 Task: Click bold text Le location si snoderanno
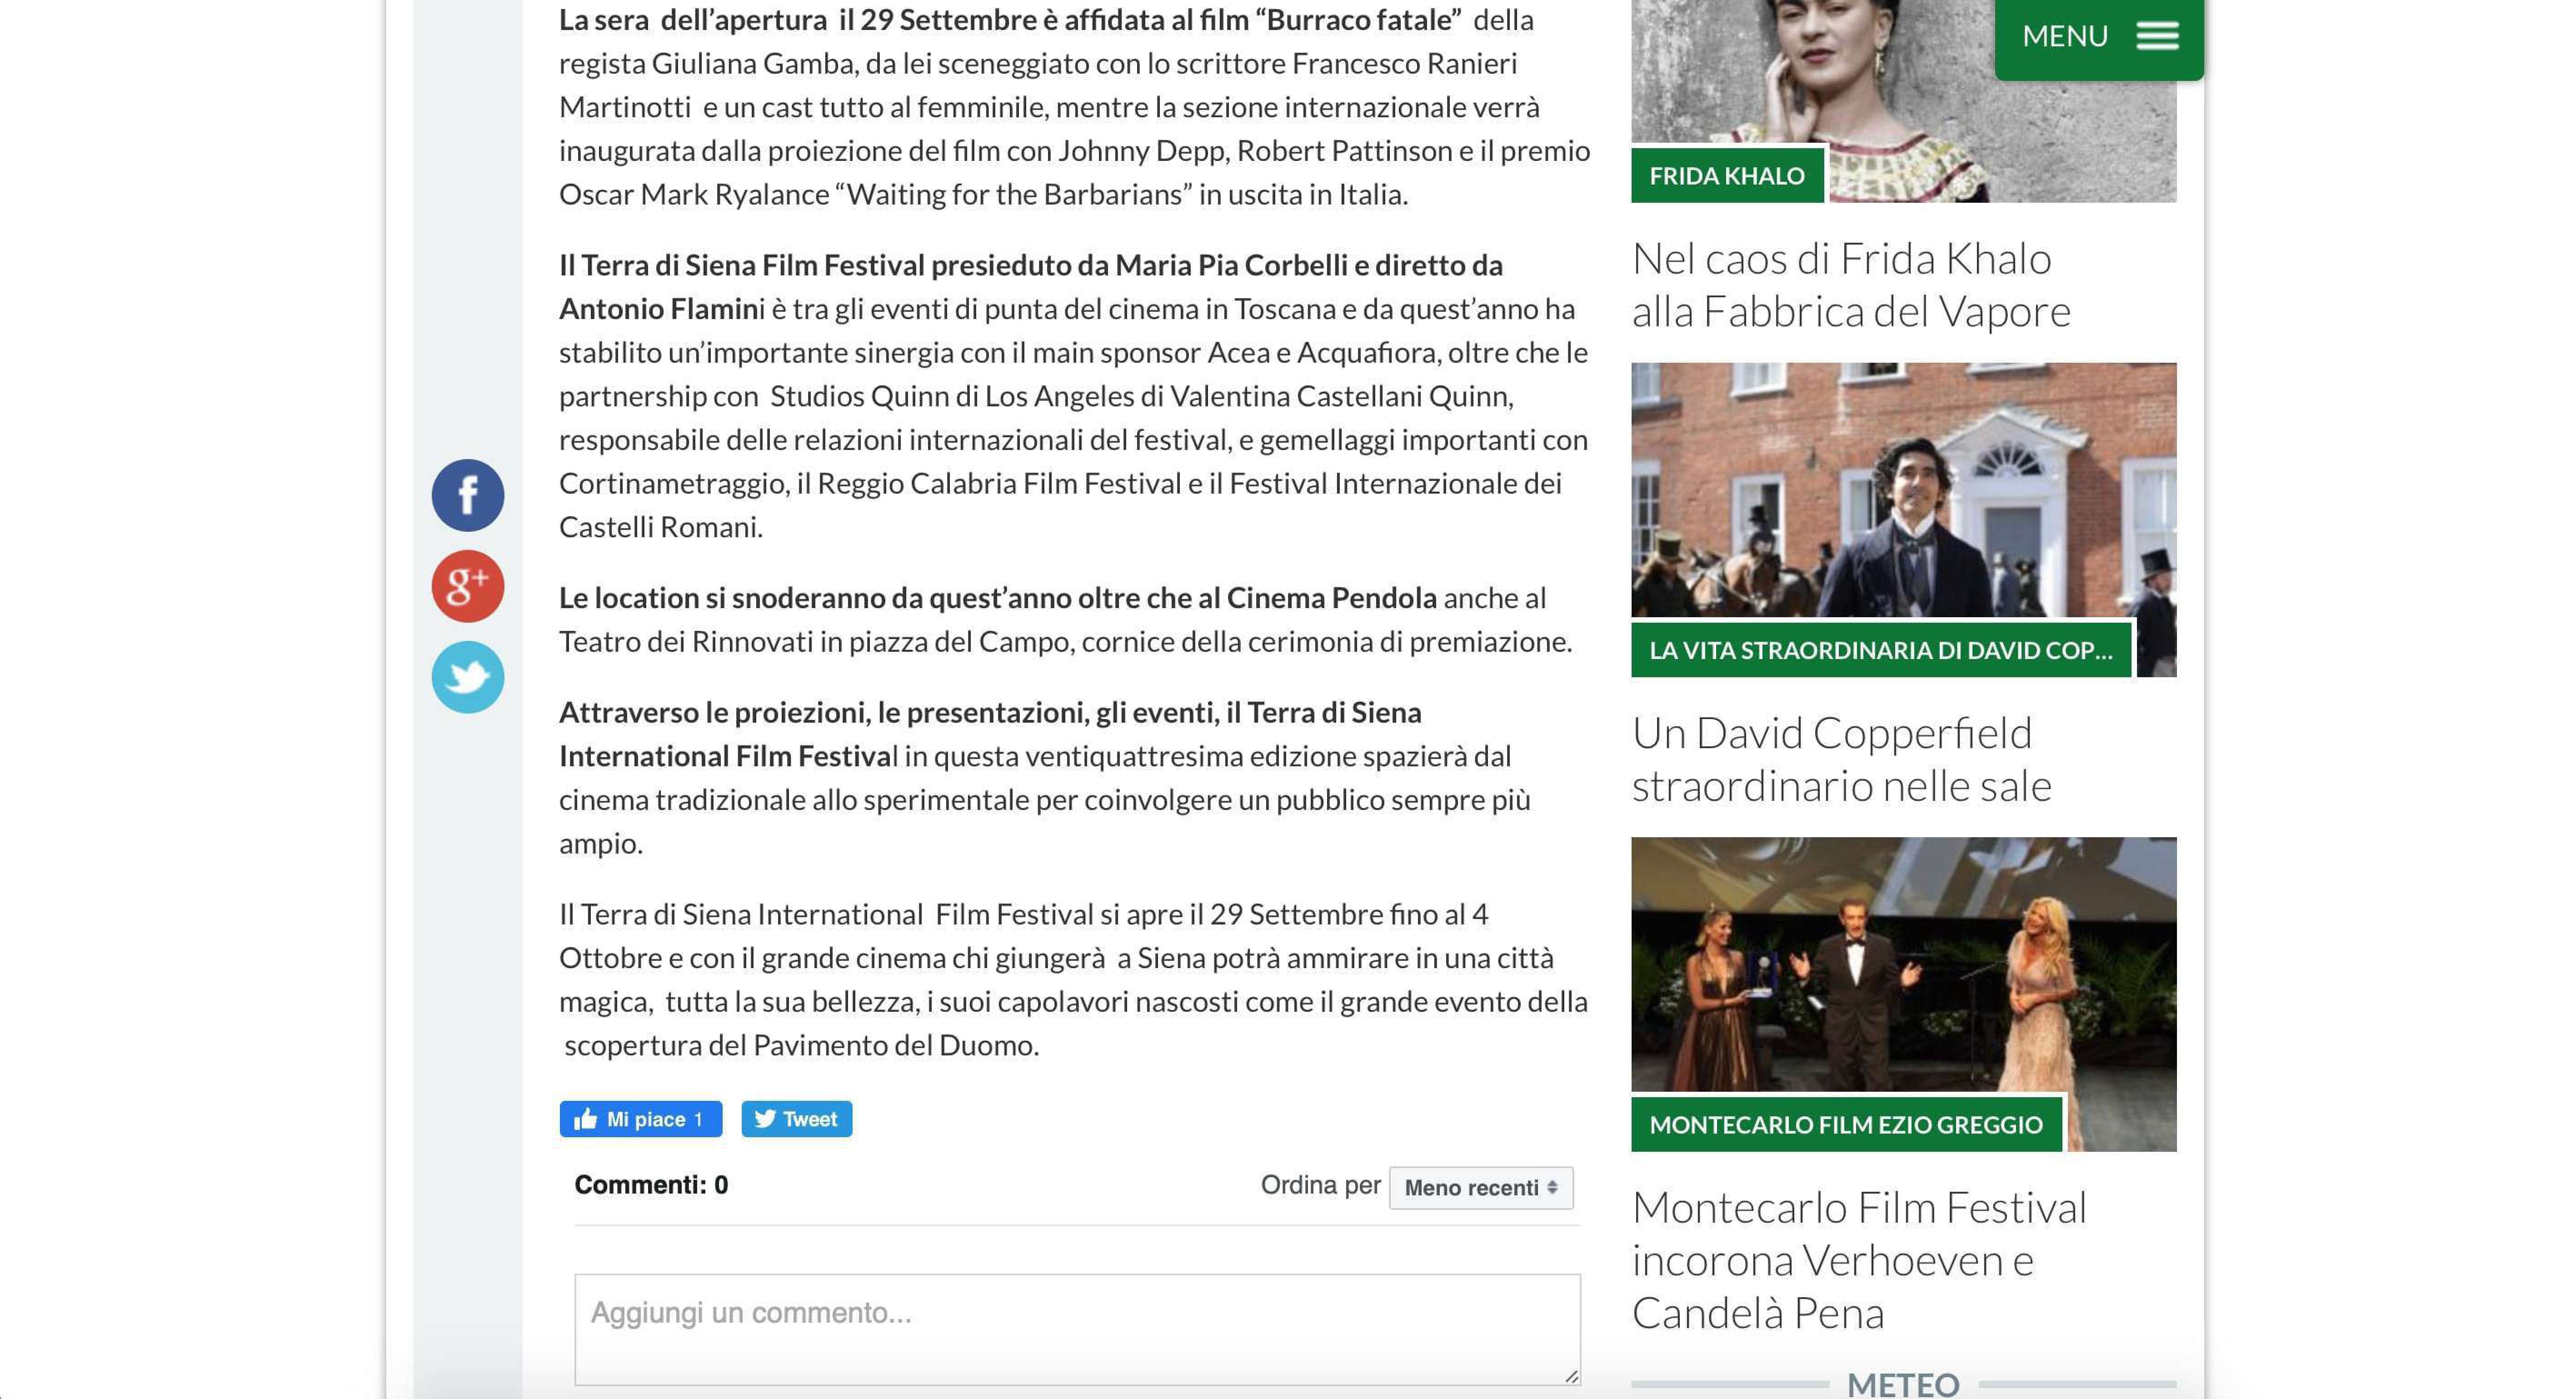[x=997, y=598]
